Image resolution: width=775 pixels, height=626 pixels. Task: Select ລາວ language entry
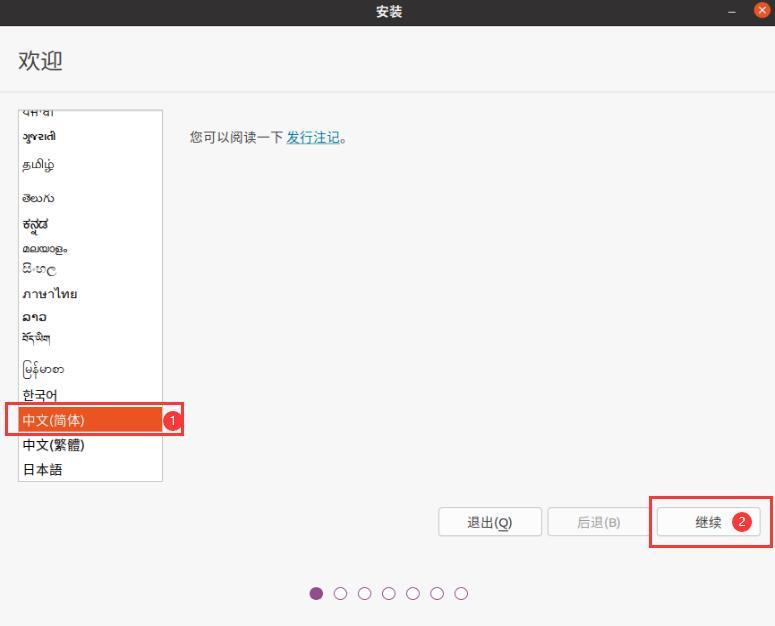point(90,317)
